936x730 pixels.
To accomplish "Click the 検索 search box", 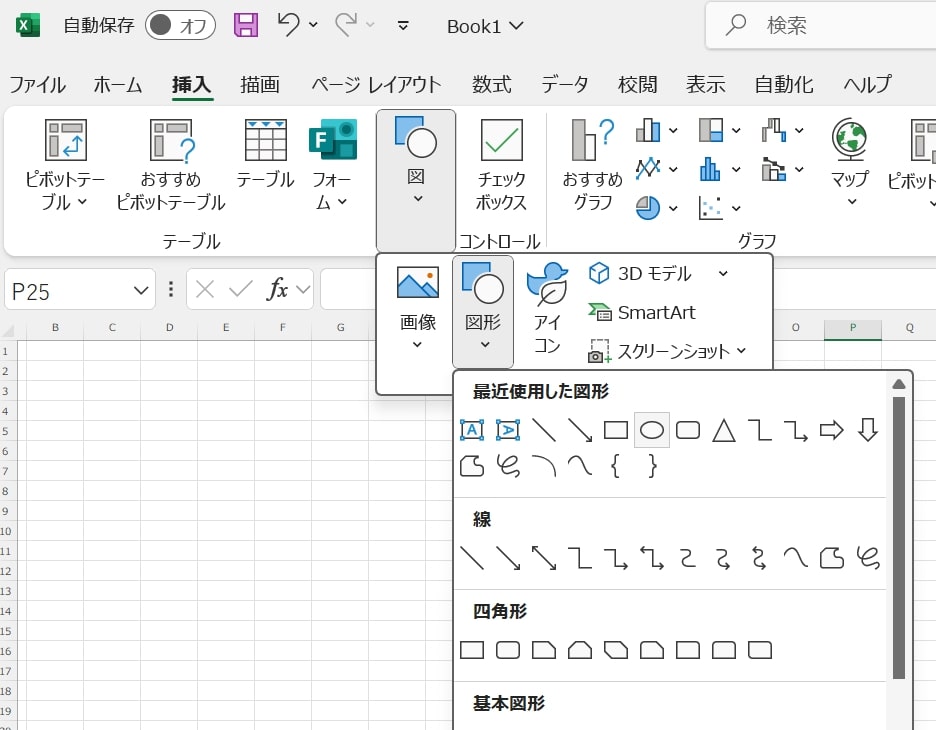I will click(821, 25).
